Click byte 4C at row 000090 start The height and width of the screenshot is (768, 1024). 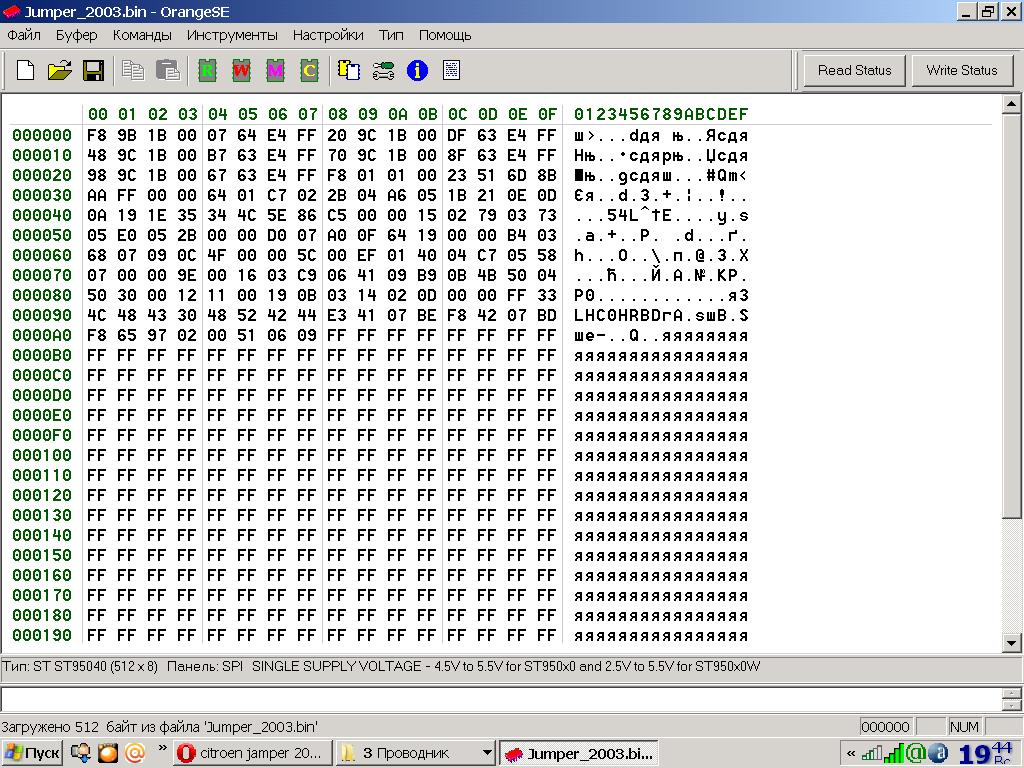point(97,315)
